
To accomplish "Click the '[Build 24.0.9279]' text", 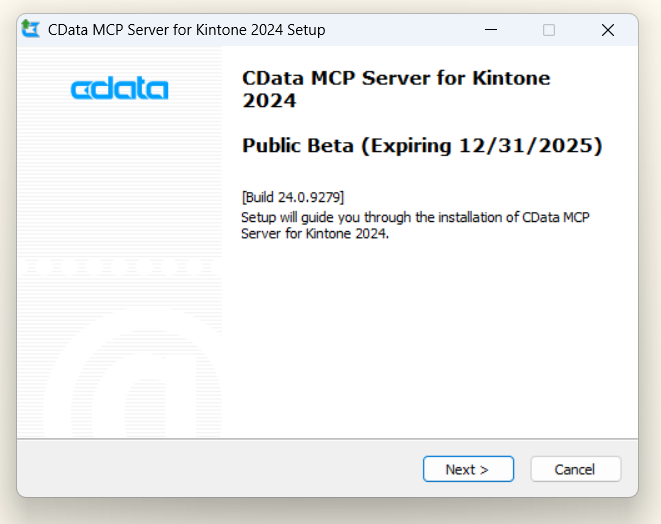I will pos(293,197).
